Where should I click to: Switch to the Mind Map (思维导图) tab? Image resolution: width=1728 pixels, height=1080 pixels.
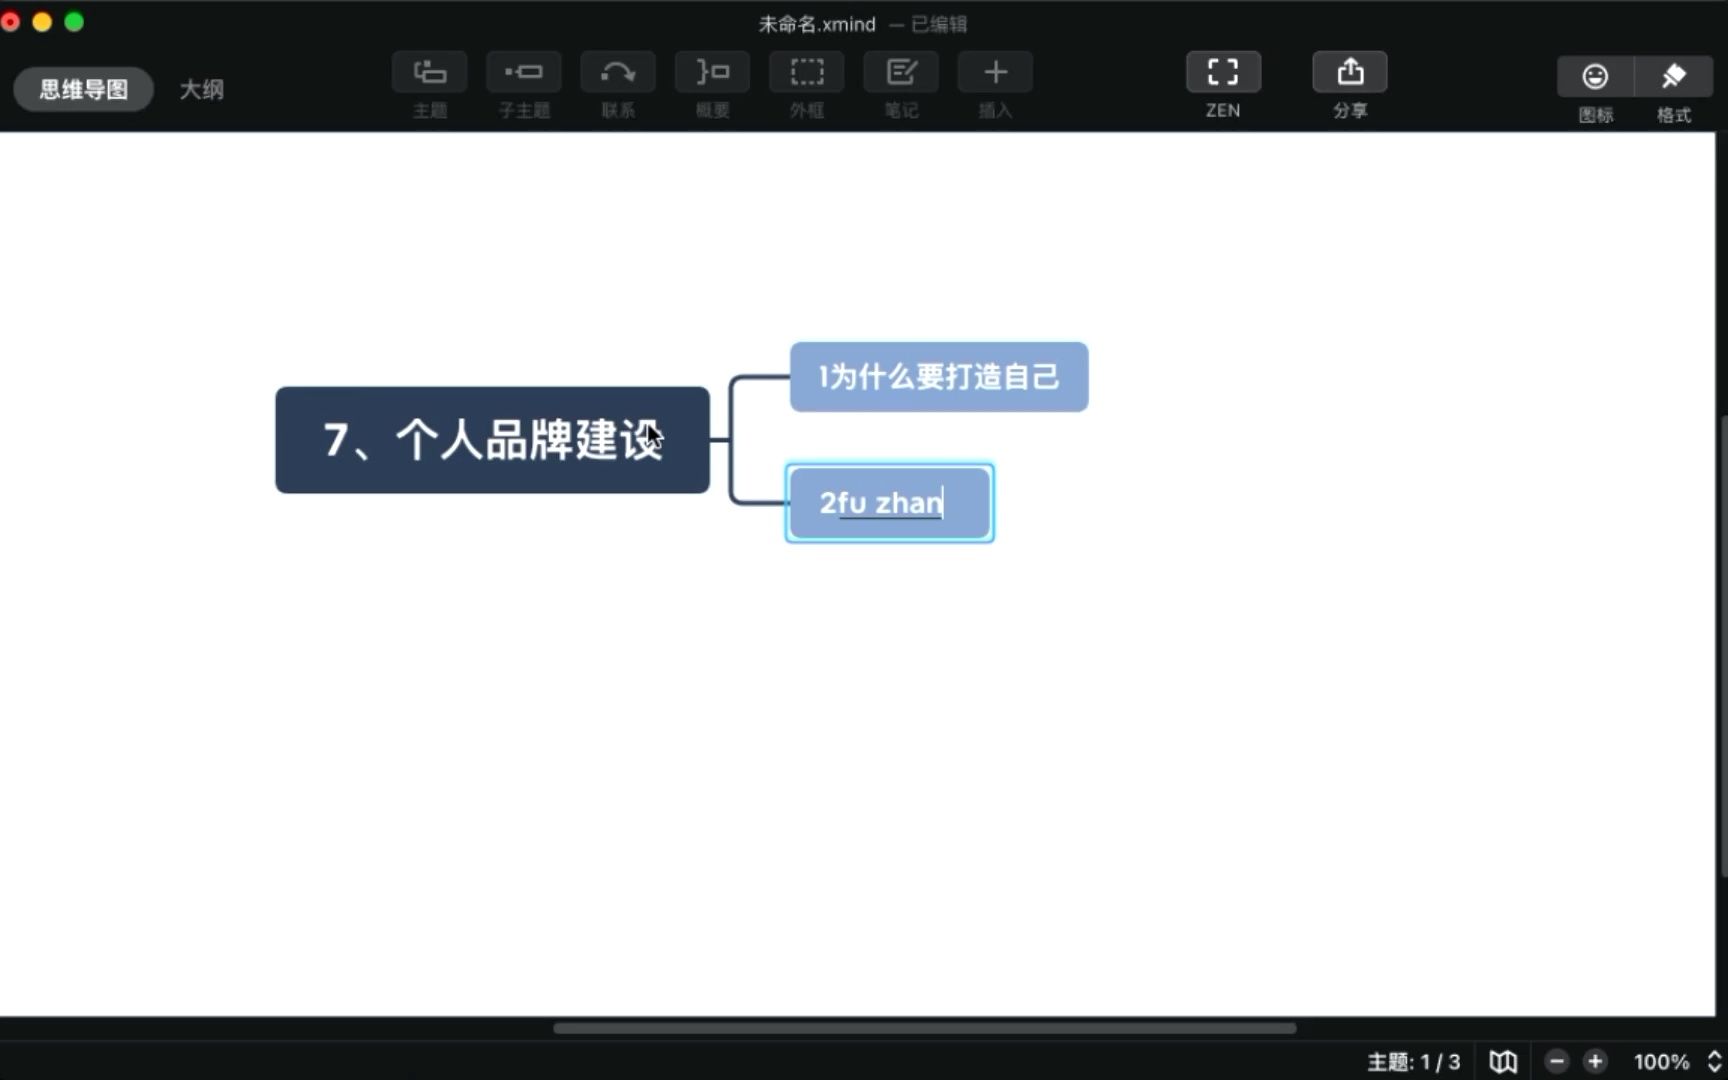coord(84,89)
